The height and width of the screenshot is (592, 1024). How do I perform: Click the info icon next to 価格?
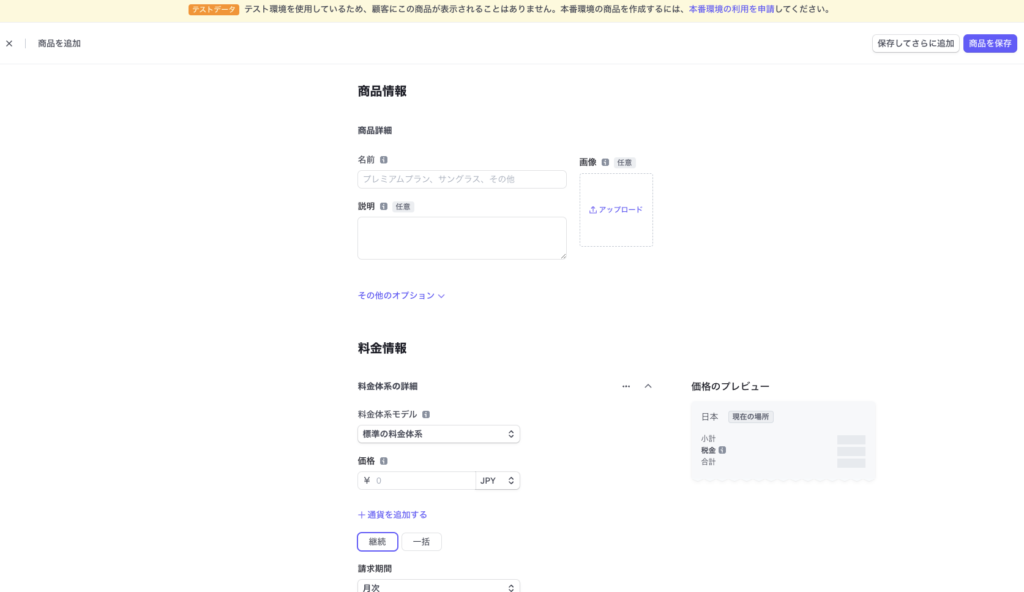pyautogui.click(x=384, y=461)
